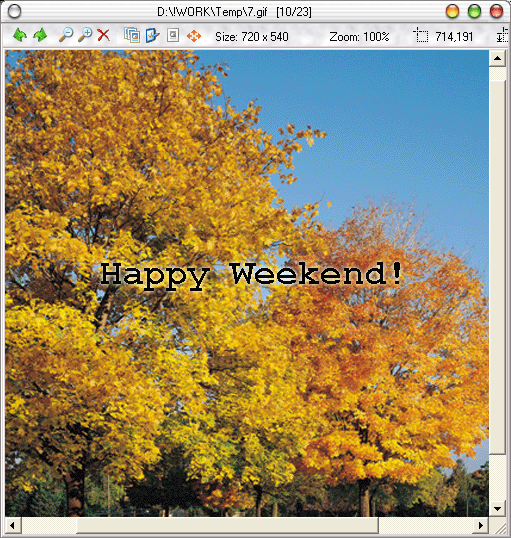511x538 pixels.
Task: Go to previous image with green back arrow
Action: 20,35
